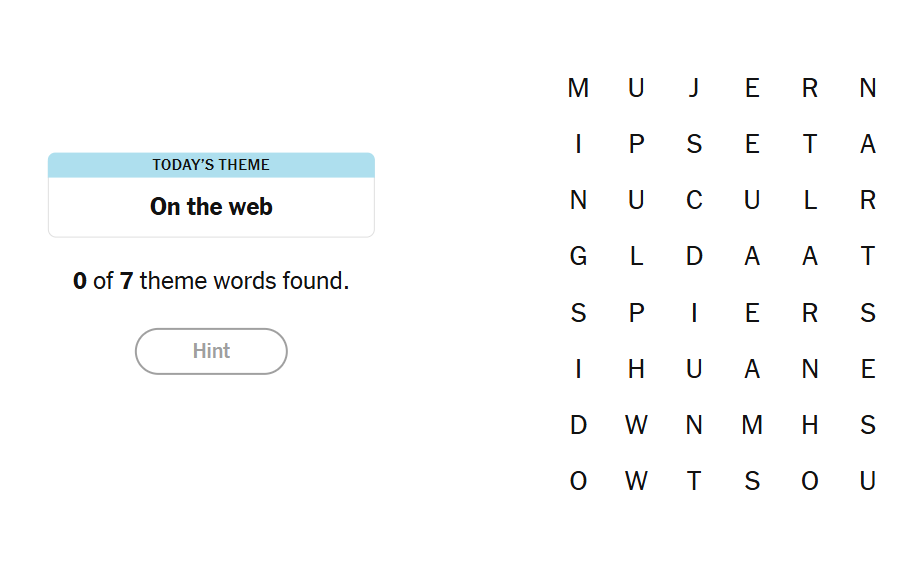Image resolution: width=918 pixels, height=579 pixels.
Task: Choose letter H in the sixth row
Action: coord(636,370)
